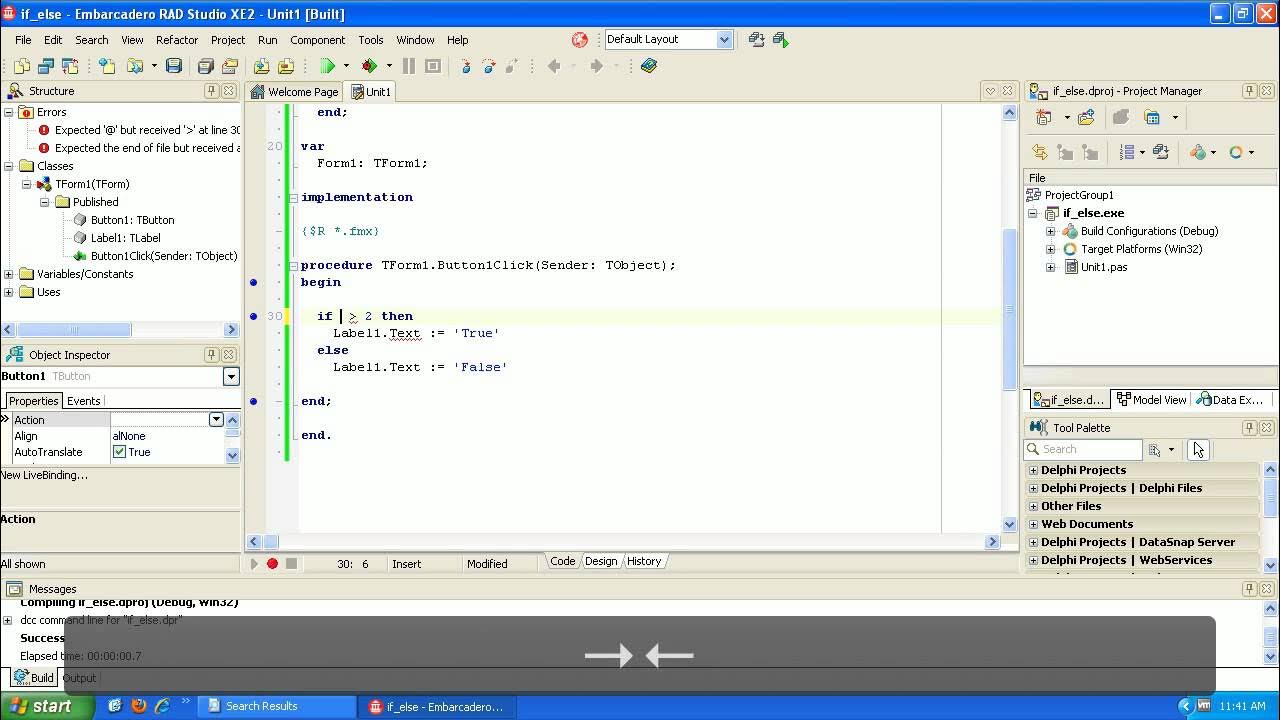This screenshot has width=1280, height=720.
Task: Toggle the AutoTranslate True checkbox
Action: 119,452
